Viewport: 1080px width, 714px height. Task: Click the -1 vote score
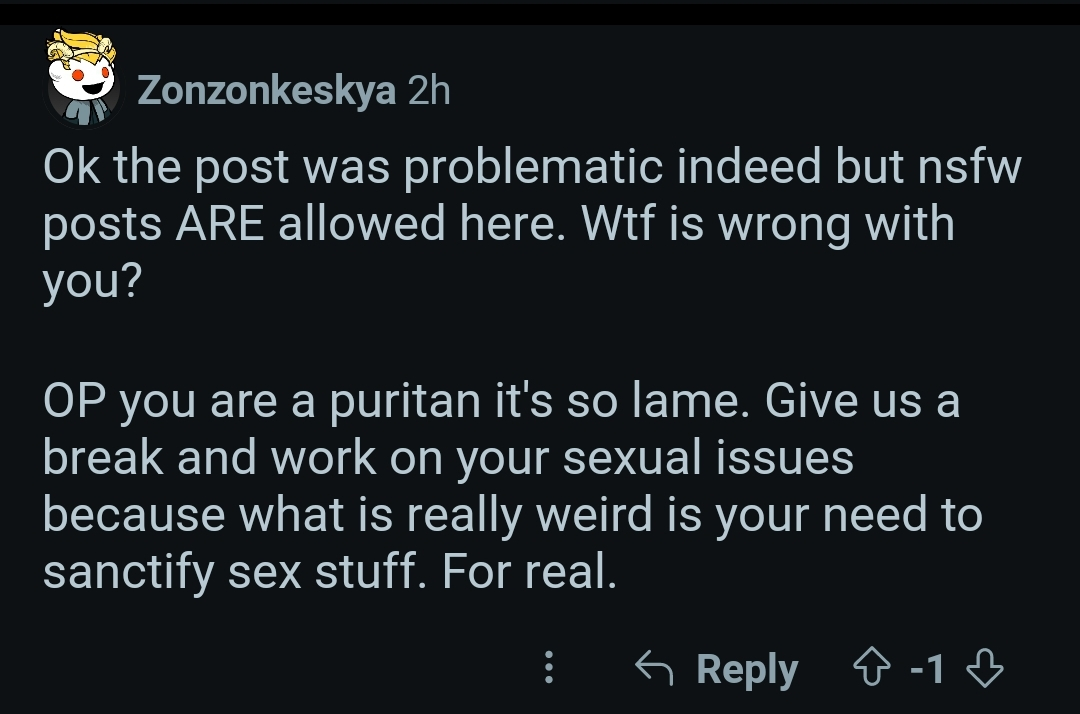click(x=929, y=669)
